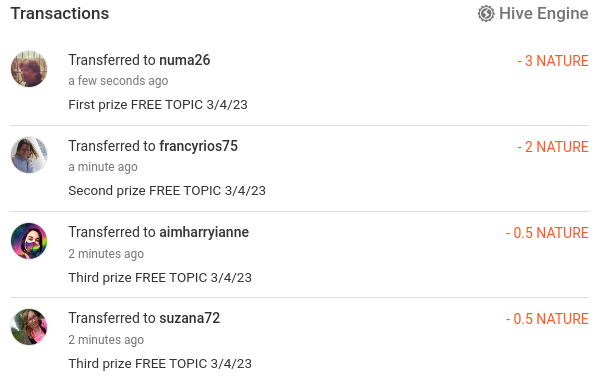The width and height of the screenshot is (606, 379).
Task: Open numa26's avatar picture
Action: pyautogui.click(x=29, y=69)
